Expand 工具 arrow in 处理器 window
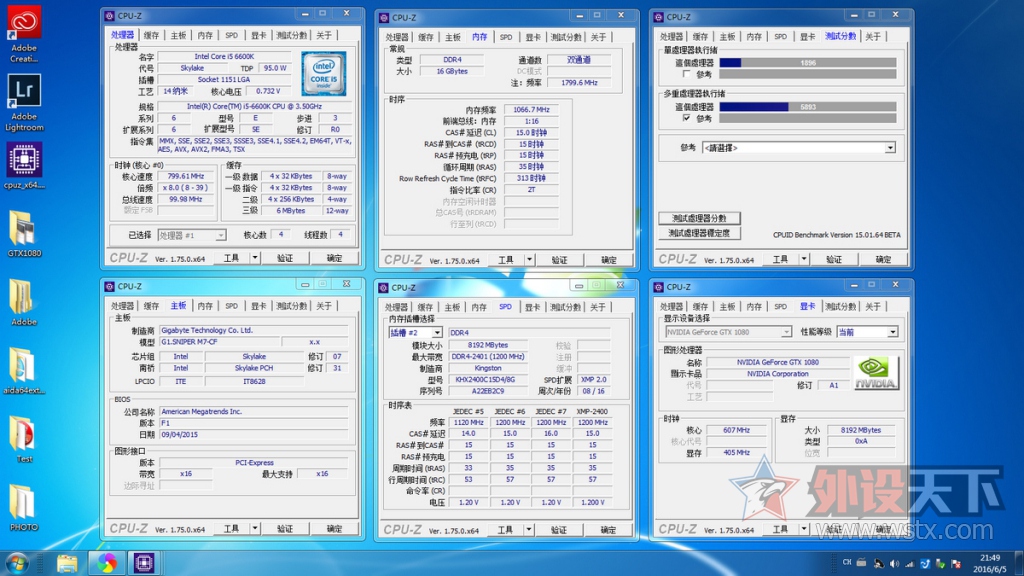This screenshot has height=576, width=1024. tap(255, 258)
